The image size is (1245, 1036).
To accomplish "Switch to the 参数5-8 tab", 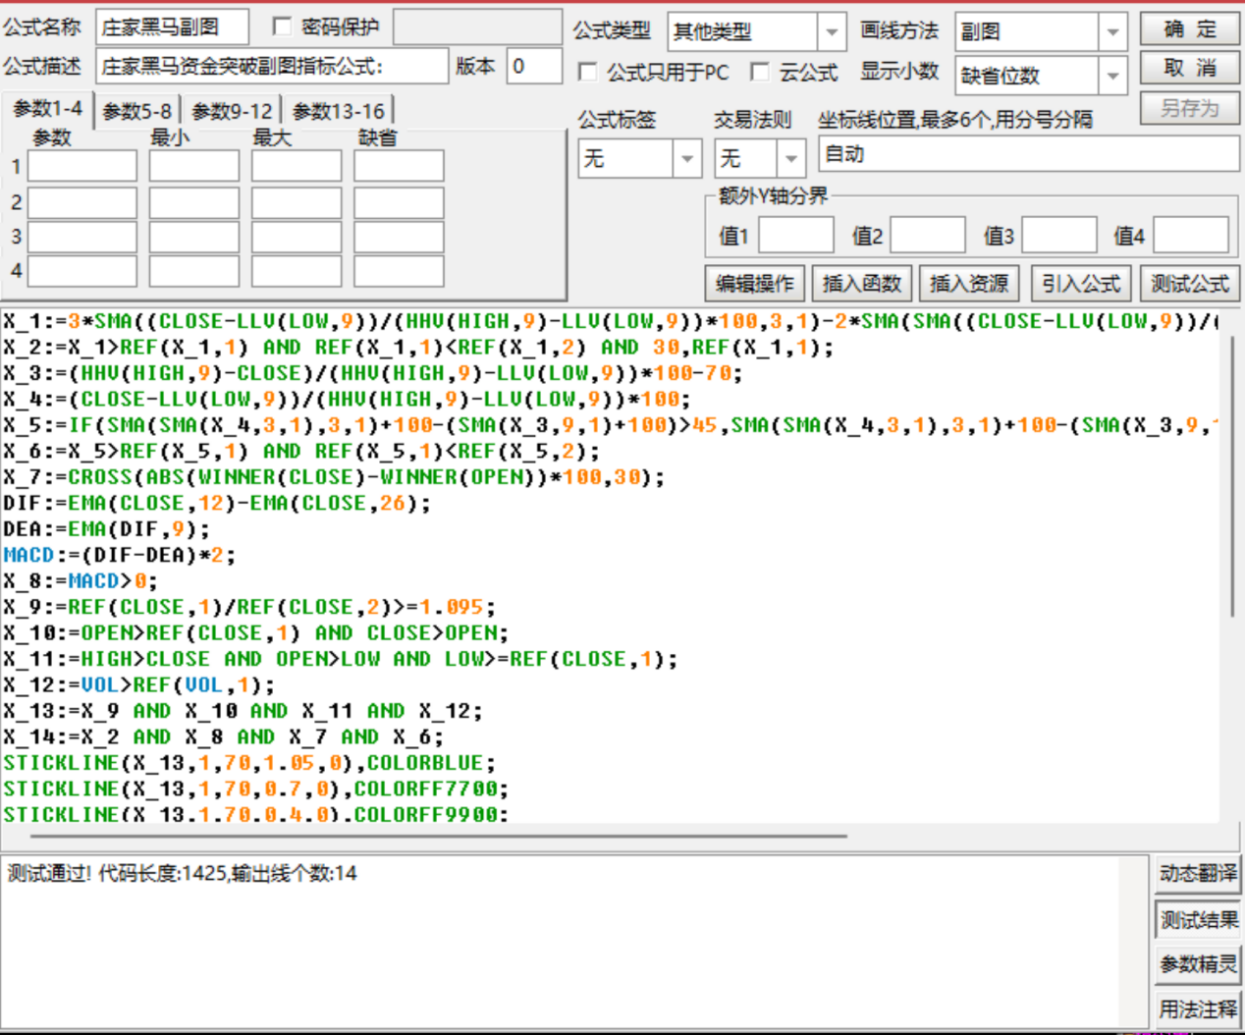I will point(137,111).
